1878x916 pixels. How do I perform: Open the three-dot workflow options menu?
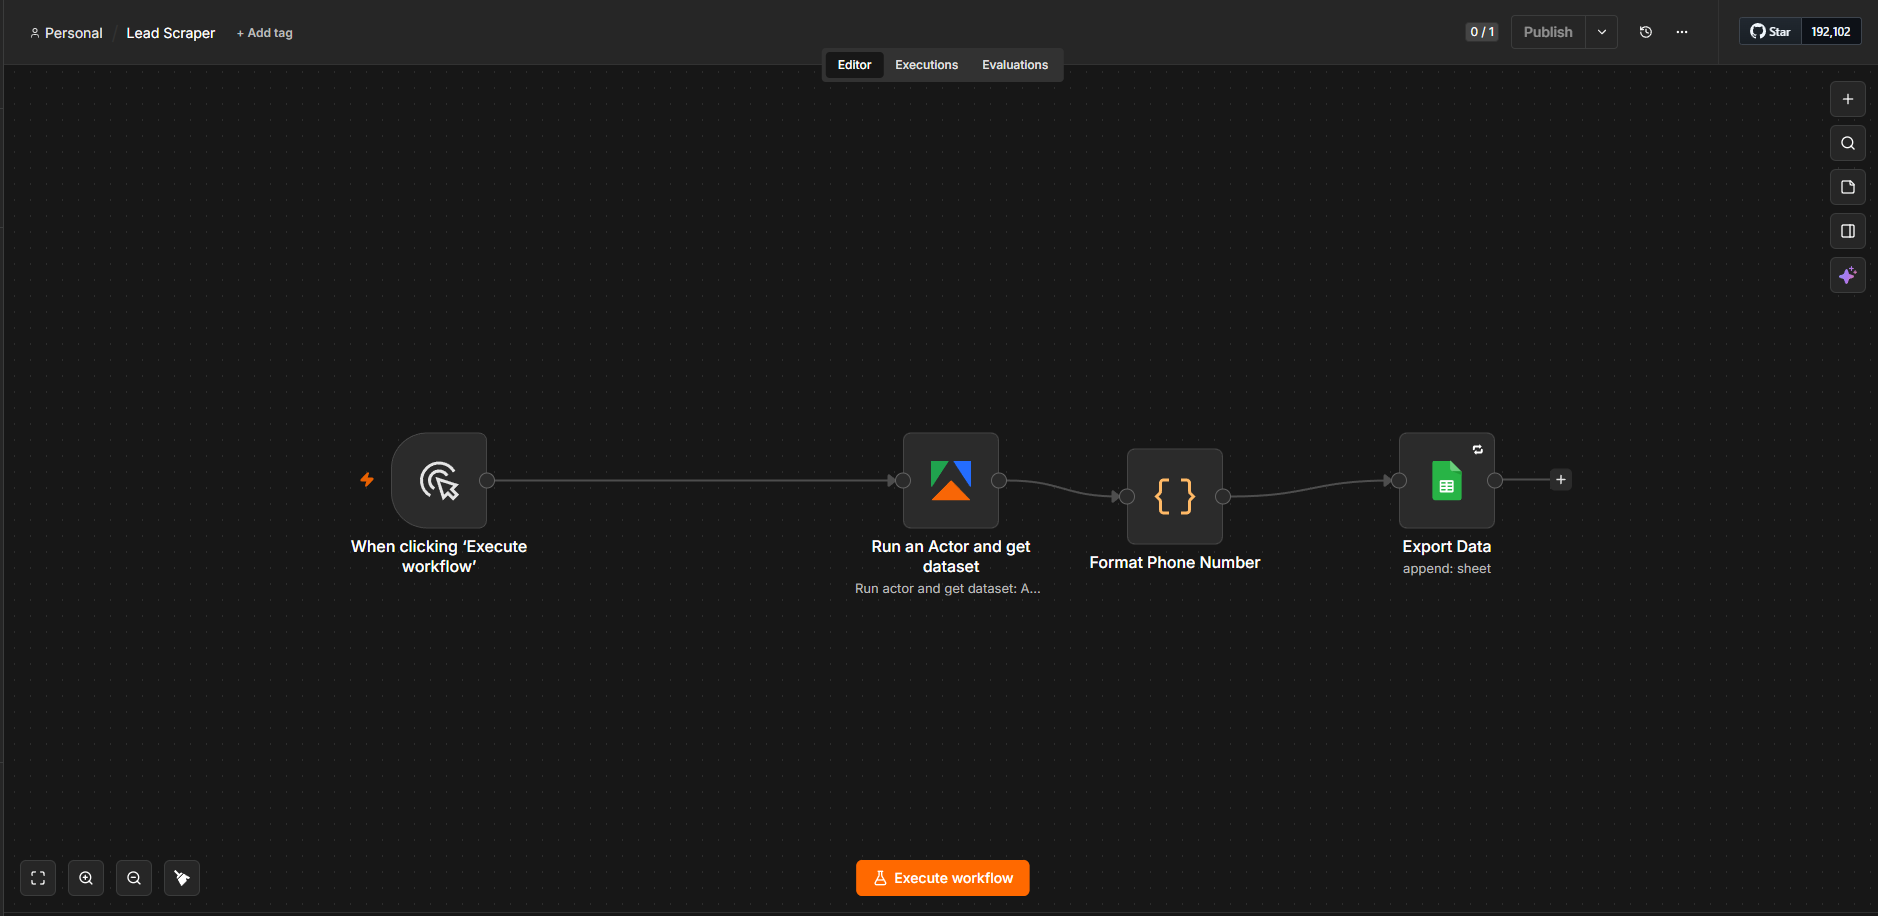coord(1682,32)
